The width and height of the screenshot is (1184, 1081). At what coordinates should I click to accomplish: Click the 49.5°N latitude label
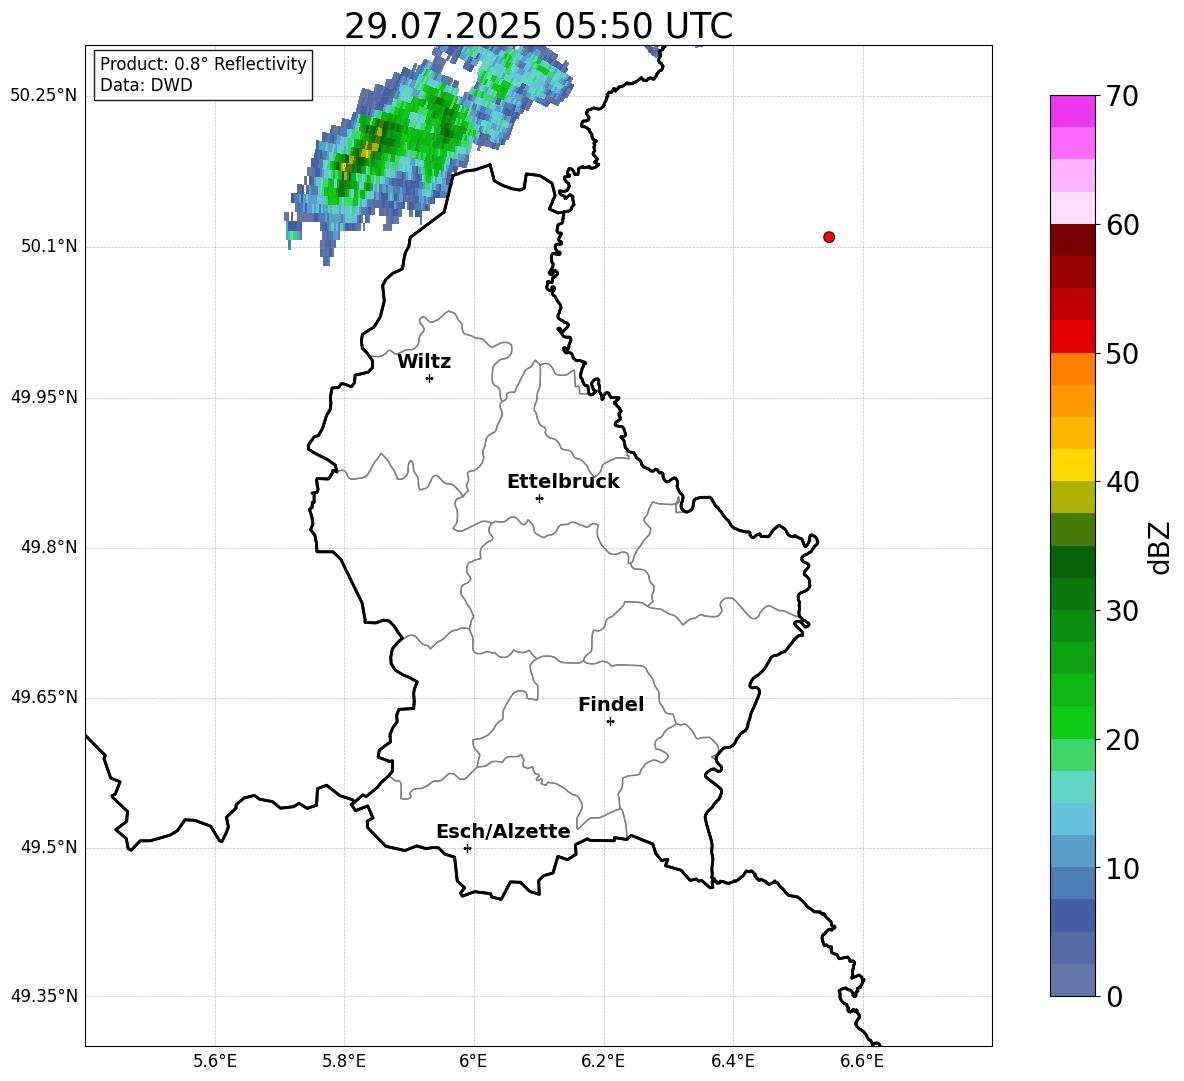click(x=50, y=847)
